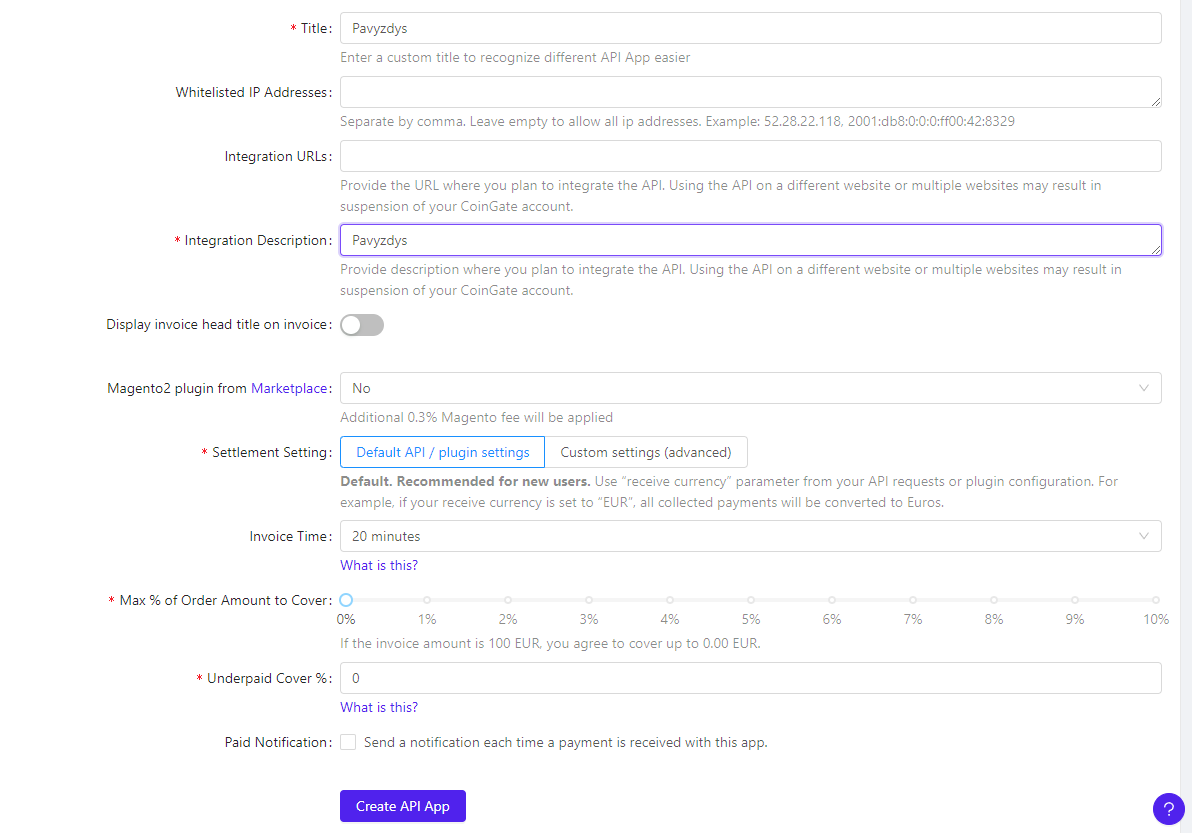
Task: Select Default API / plugin settings
Action: pos(442,452)
